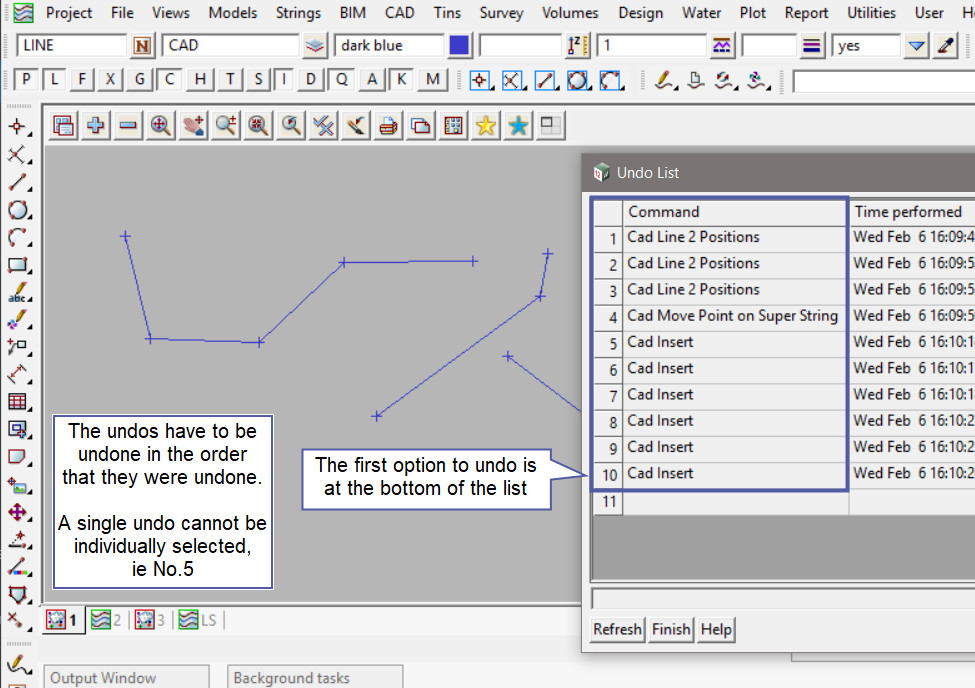
Task: Open the create arc flyout in top toolbar
Action: 611,80
